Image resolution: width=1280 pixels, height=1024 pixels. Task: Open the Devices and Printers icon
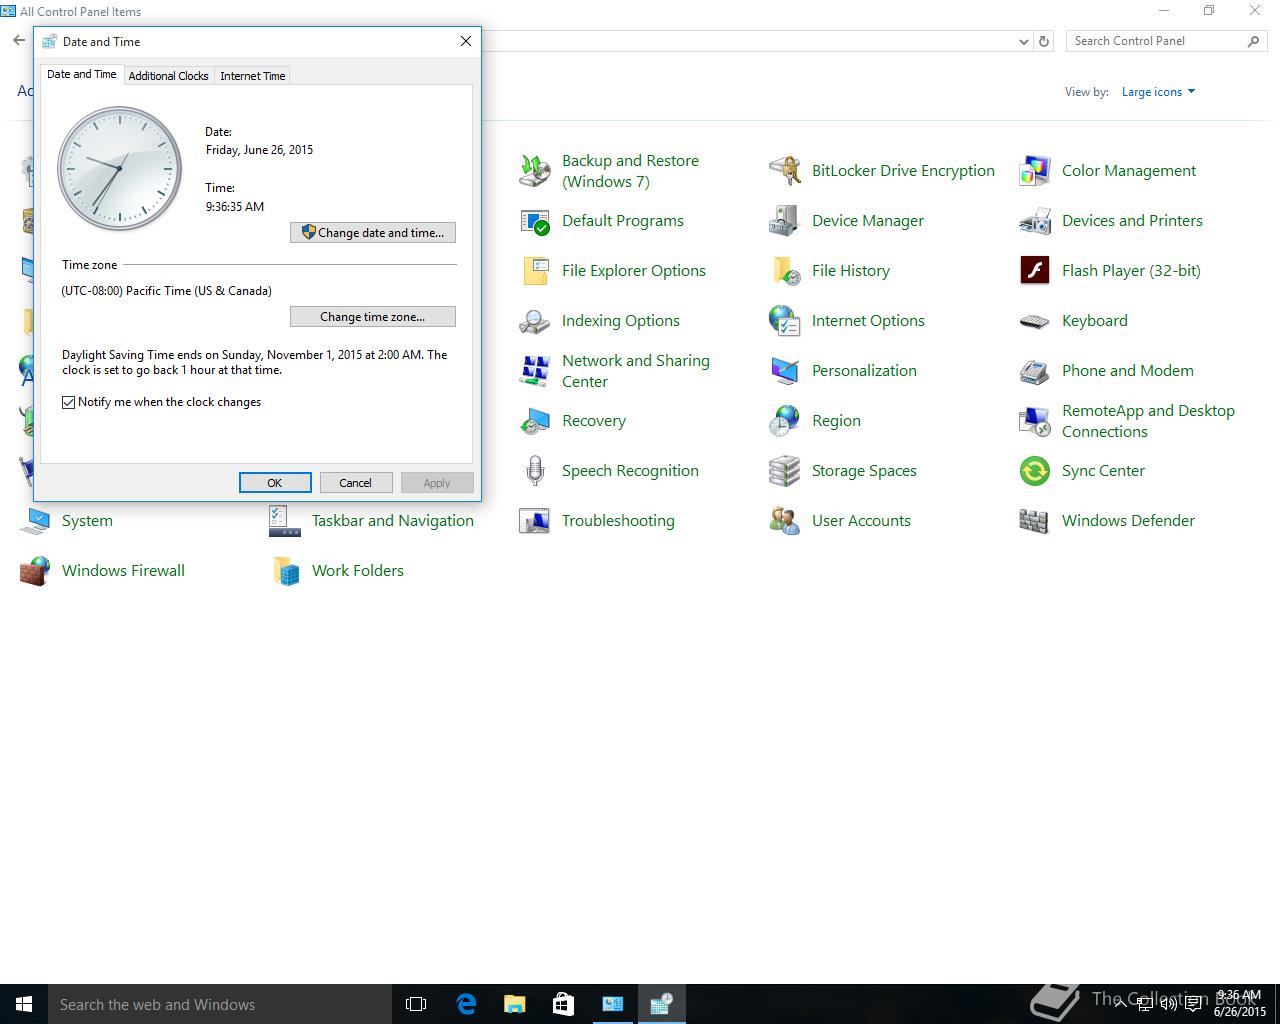(1035, 221)
